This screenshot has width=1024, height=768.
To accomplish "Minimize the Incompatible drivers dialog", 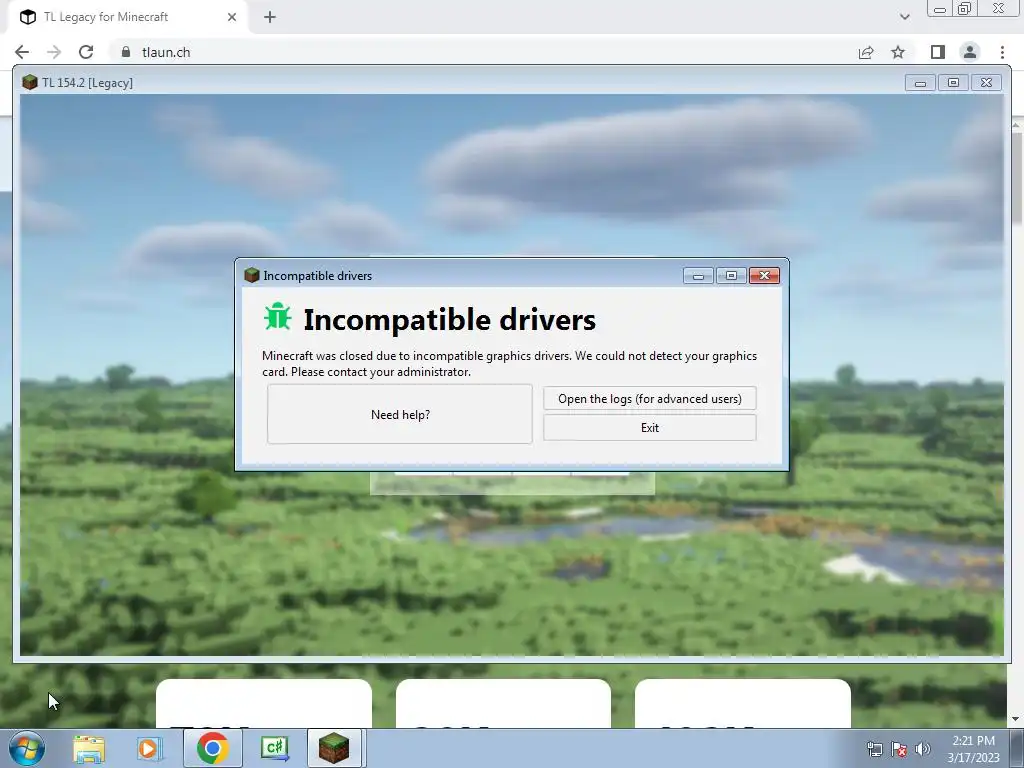I will pos(698,276).
